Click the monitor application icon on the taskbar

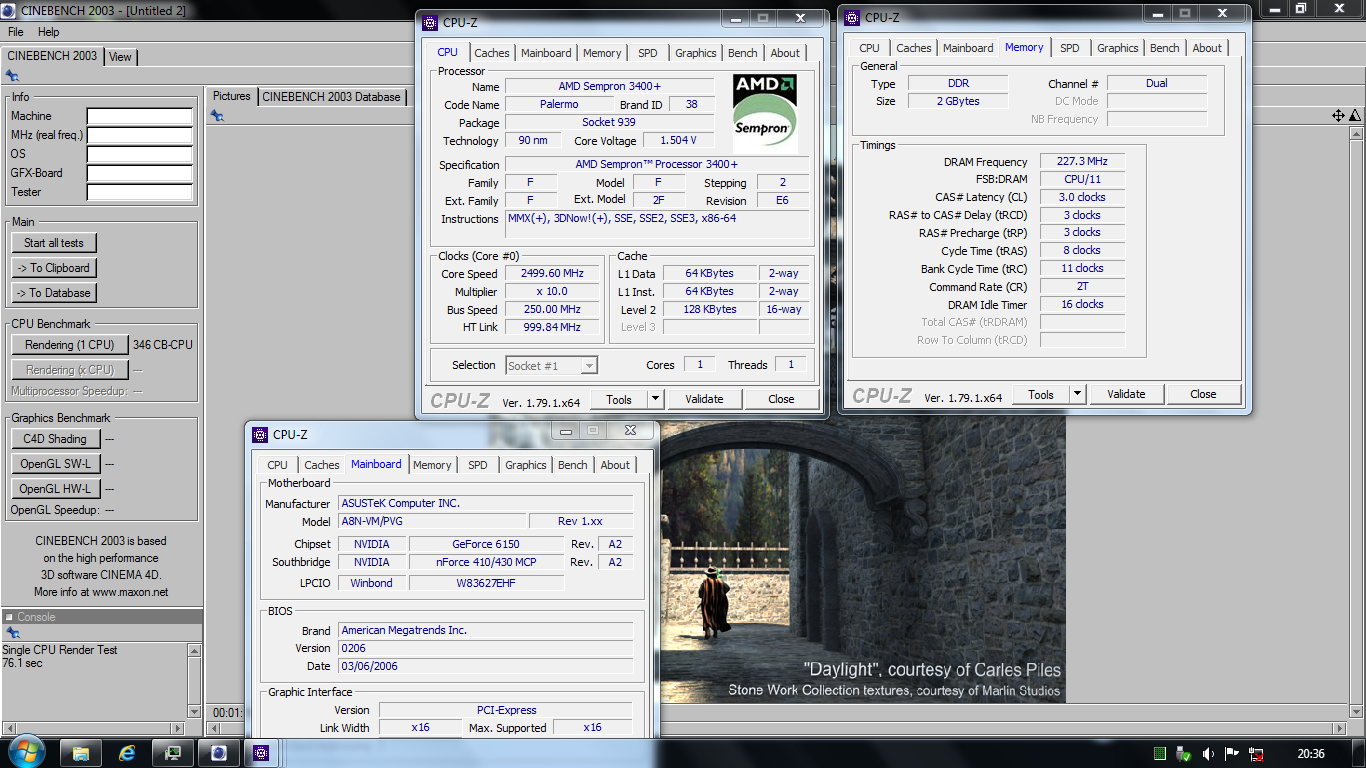coord(173,753)
